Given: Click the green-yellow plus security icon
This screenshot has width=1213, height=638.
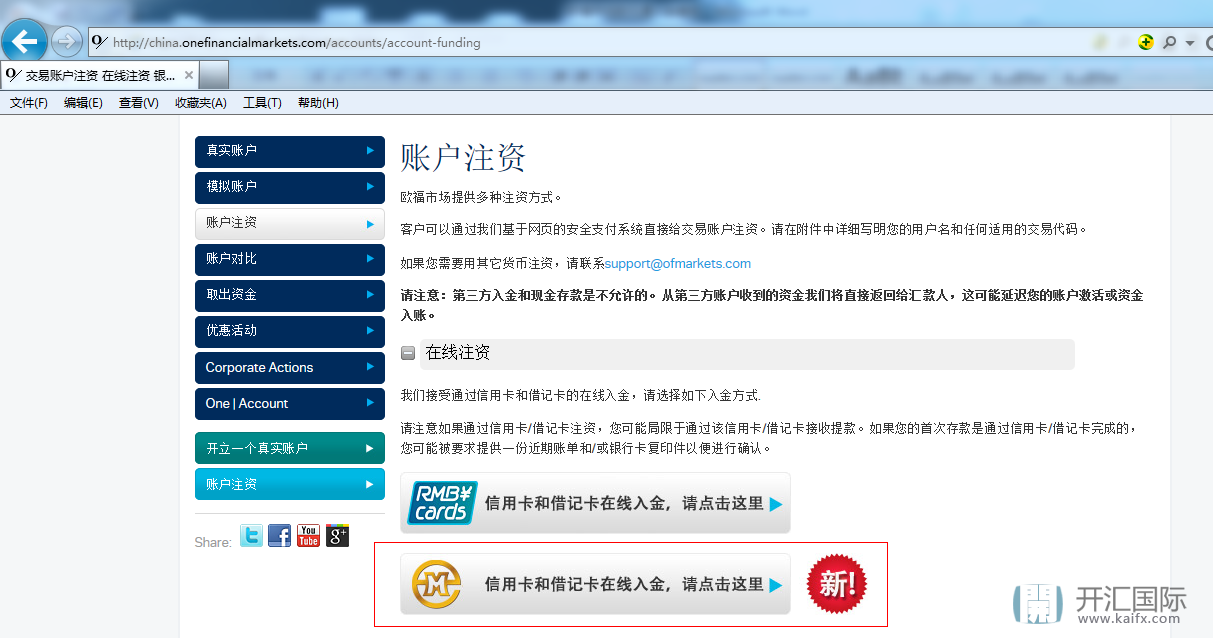Looking at the screenshot, I should [1146, 43].
